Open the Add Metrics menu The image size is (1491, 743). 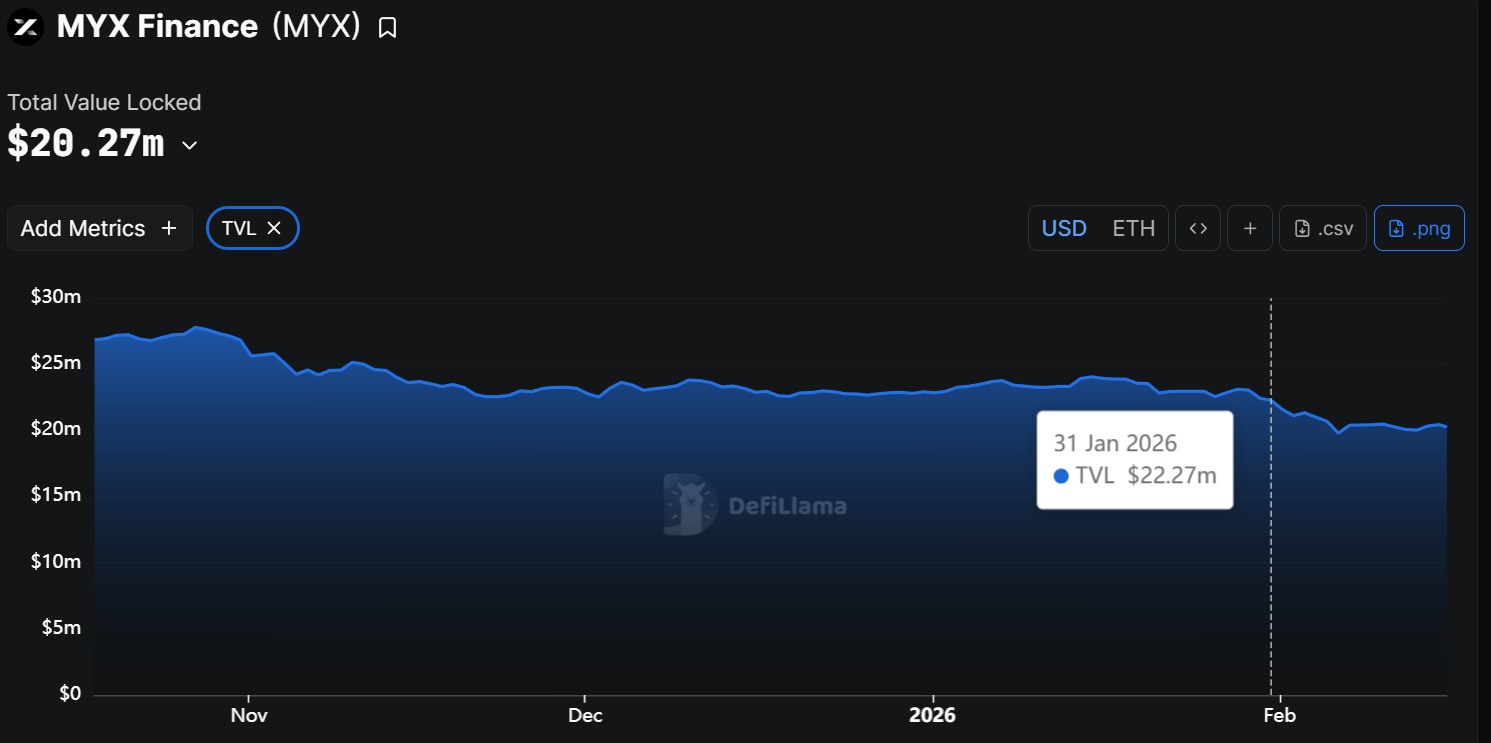point(99,228)
